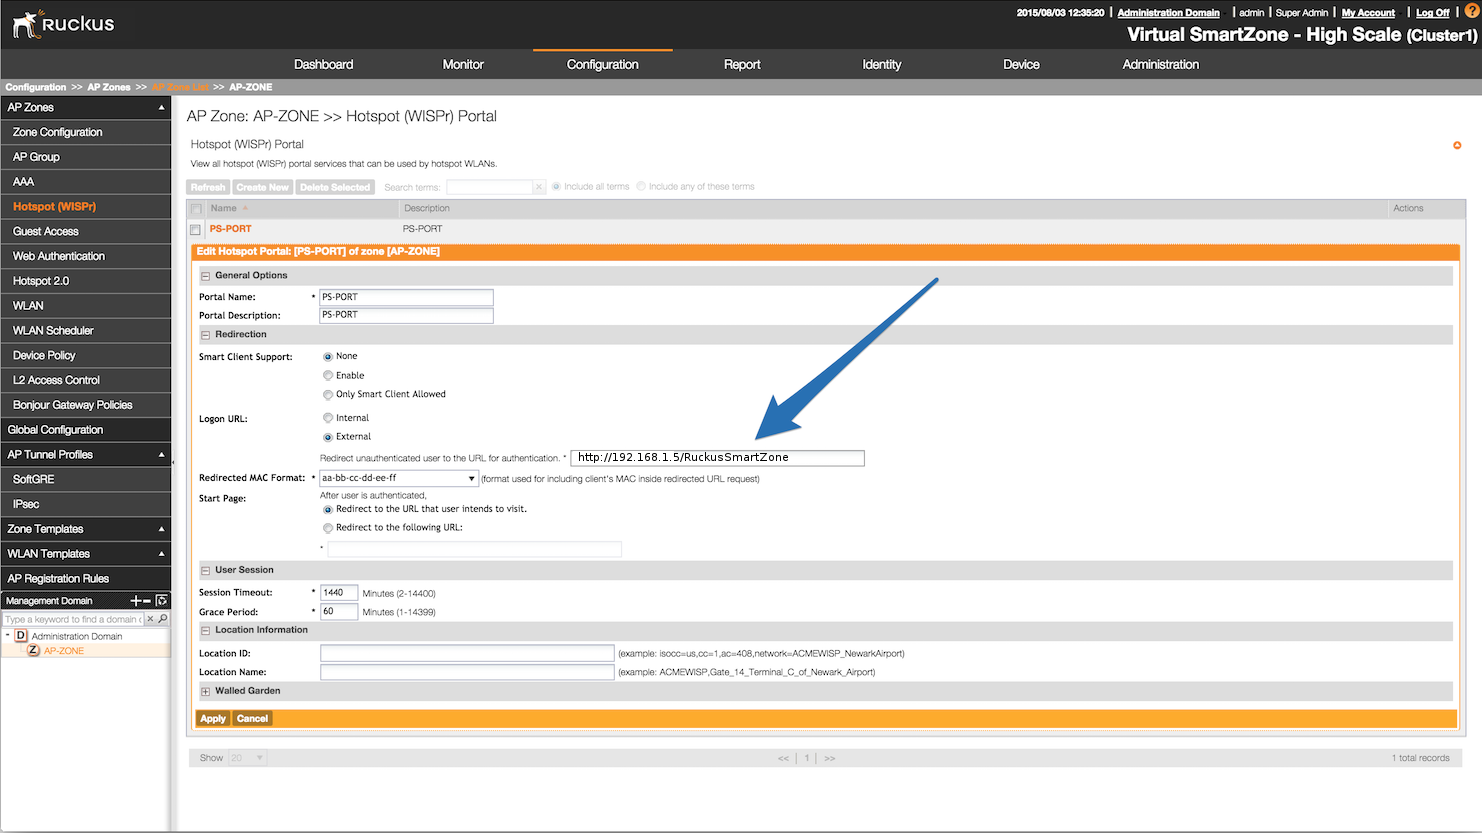Open help via the orange question mark icon

pos(1471,12)
